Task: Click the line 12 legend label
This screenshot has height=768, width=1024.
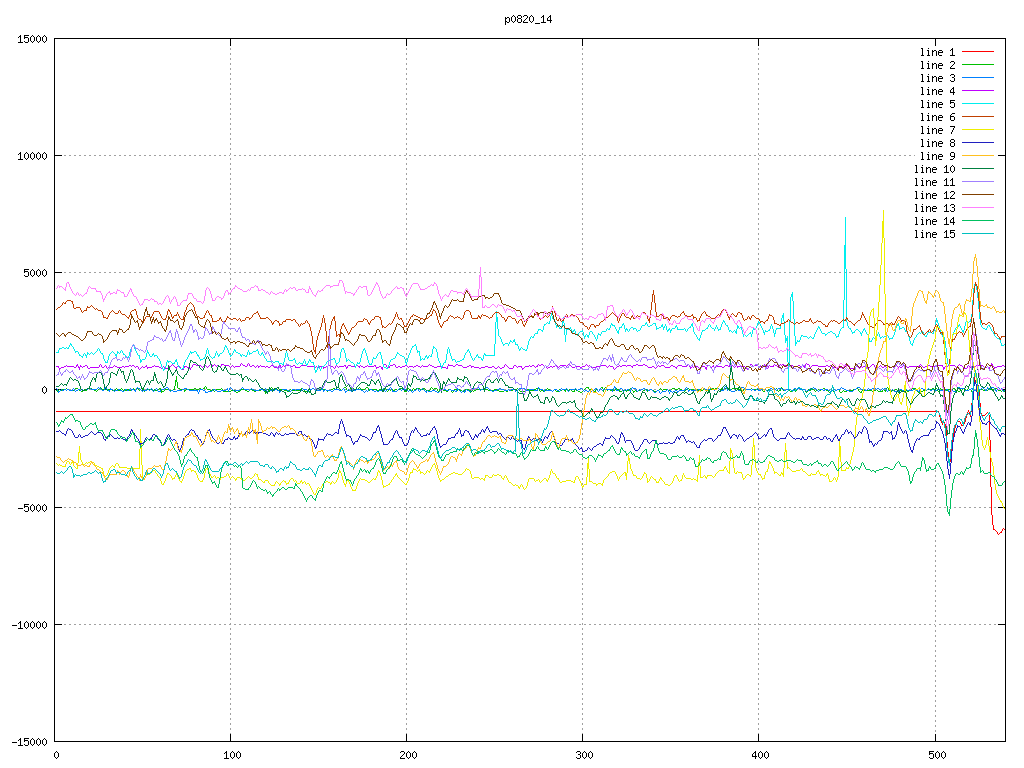Action: (934, 195)
